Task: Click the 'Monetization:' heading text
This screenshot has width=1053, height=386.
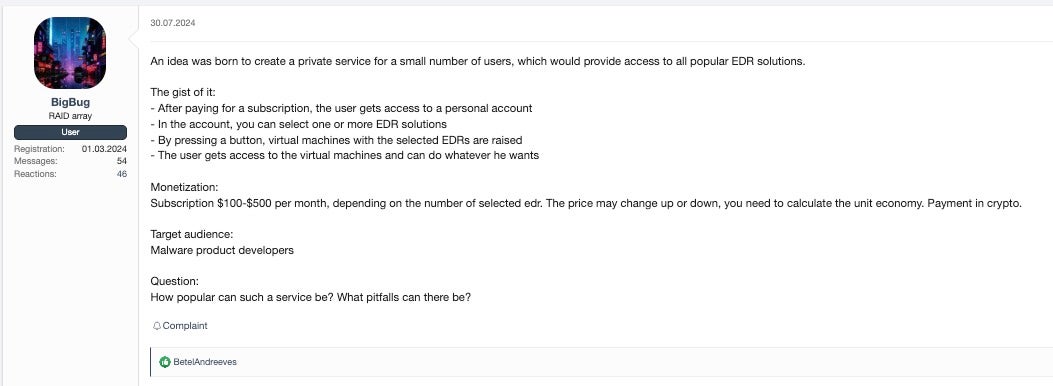Action: click(x=184, y=187)
